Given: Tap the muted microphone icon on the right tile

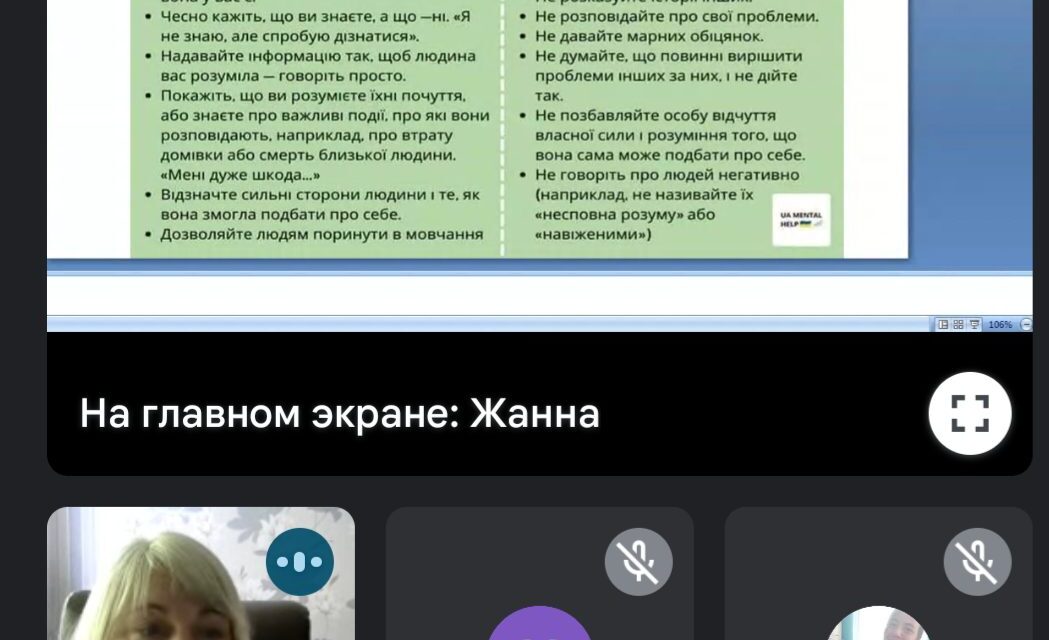Looking at the screenshot, I should 977,562.
